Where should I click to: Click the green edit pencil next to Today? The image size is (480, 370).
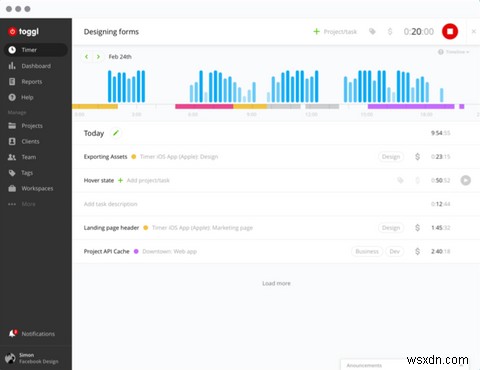tap(116, 133)
